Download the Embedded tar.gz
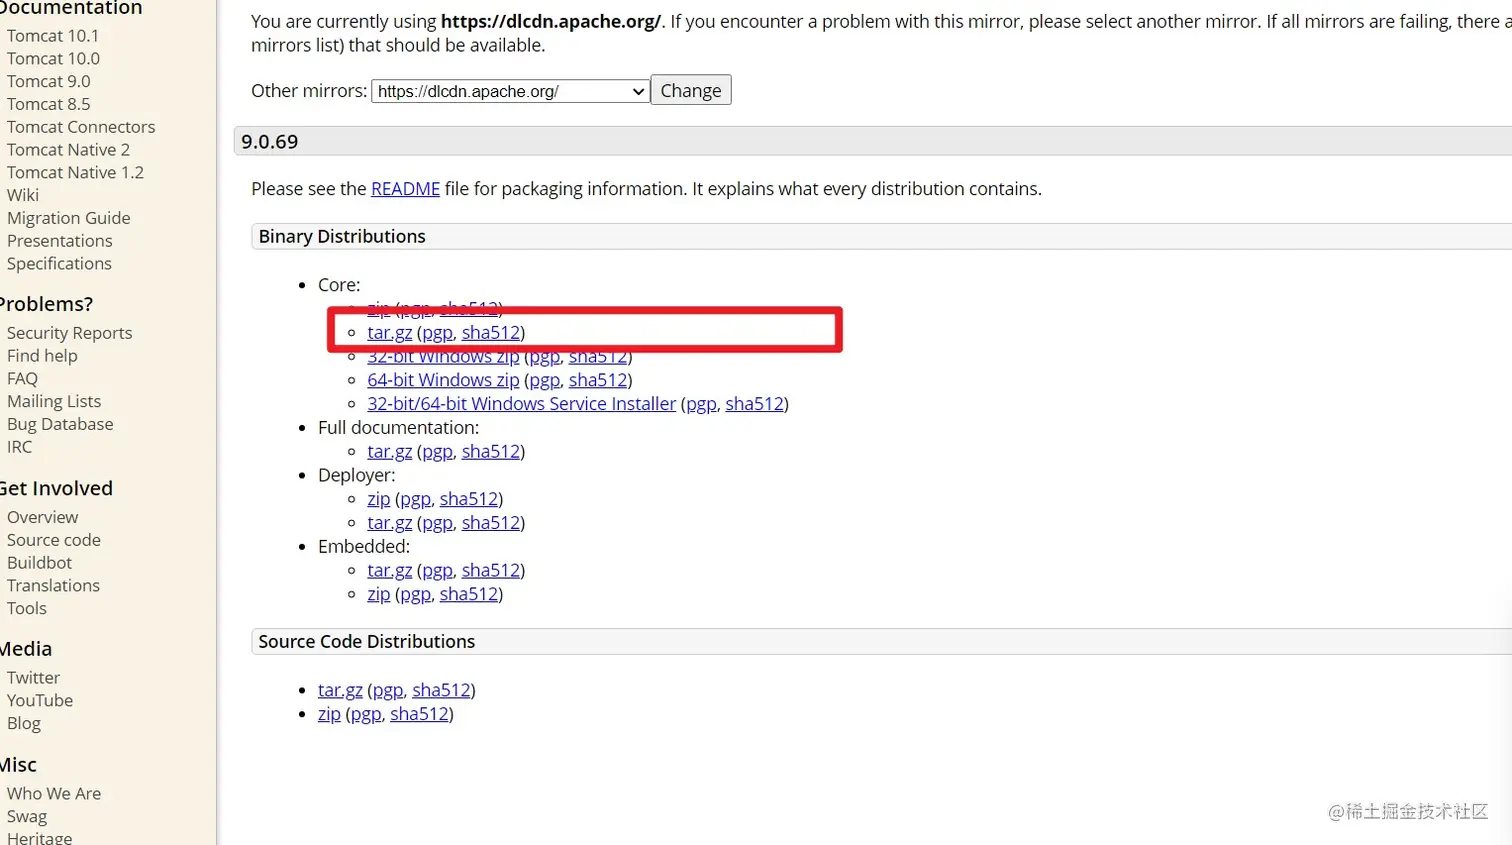This screenshot has width=1512, height=845. click(389, 571)
